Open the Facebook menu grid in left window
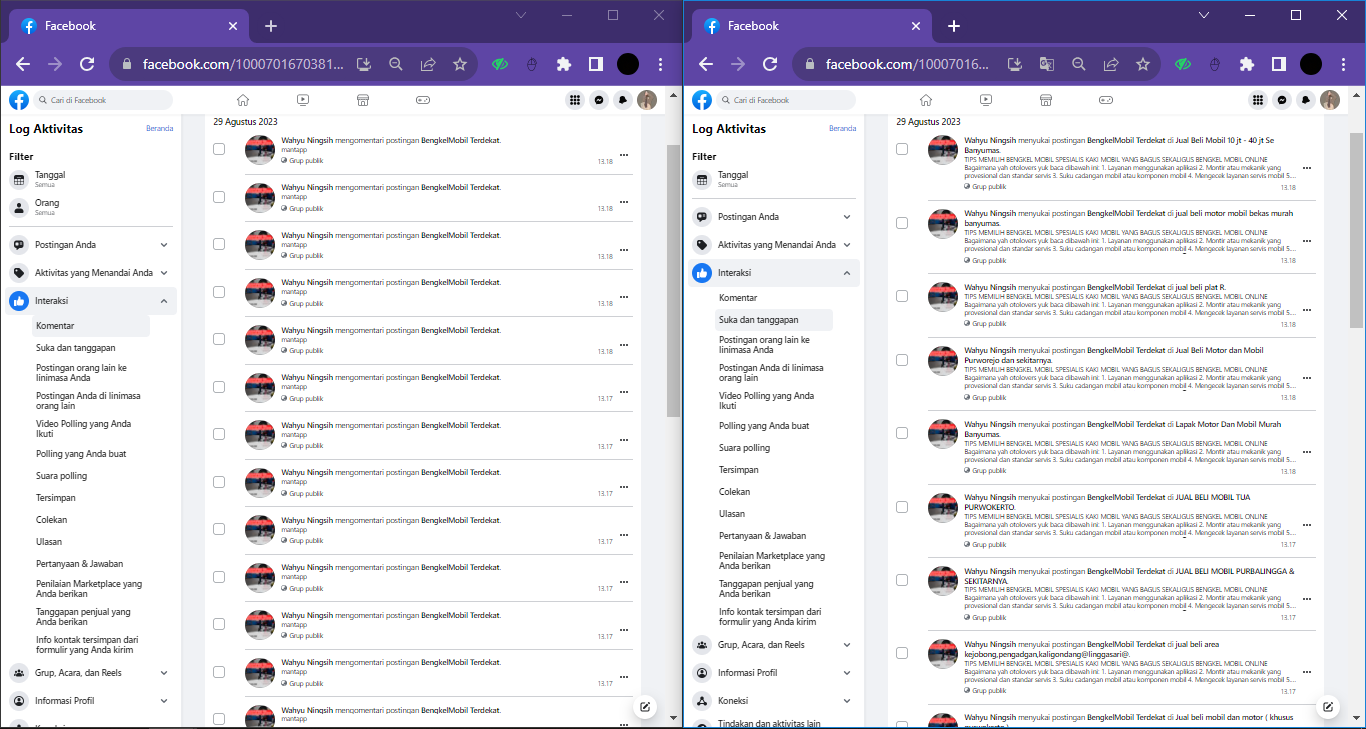Image resolution: width=1366 pixels, height=729 pixels. pyautogui.click(x=575, y=100)
